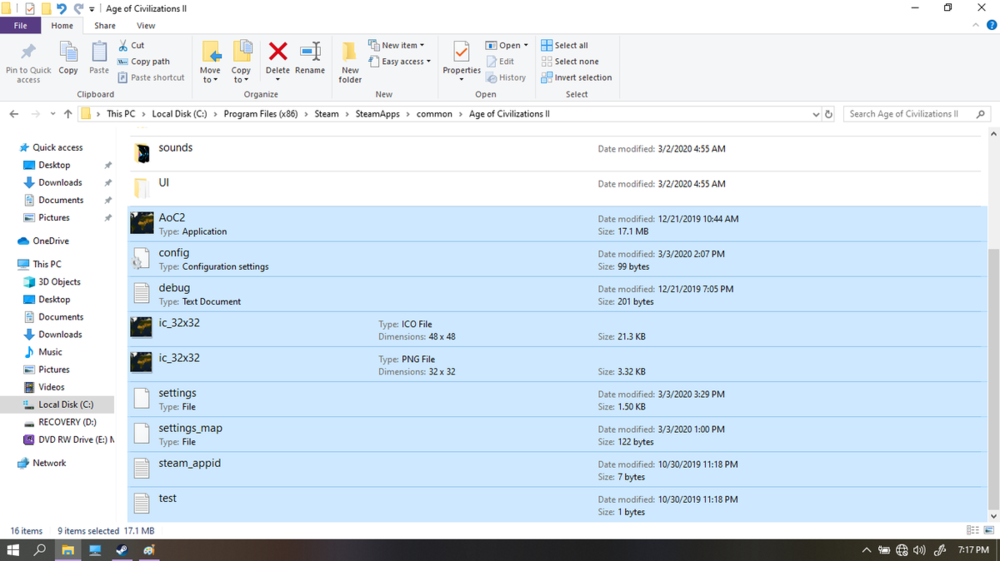Refresh the folder view
This screenshot has height=561, width=1000.
click(828, 114)
